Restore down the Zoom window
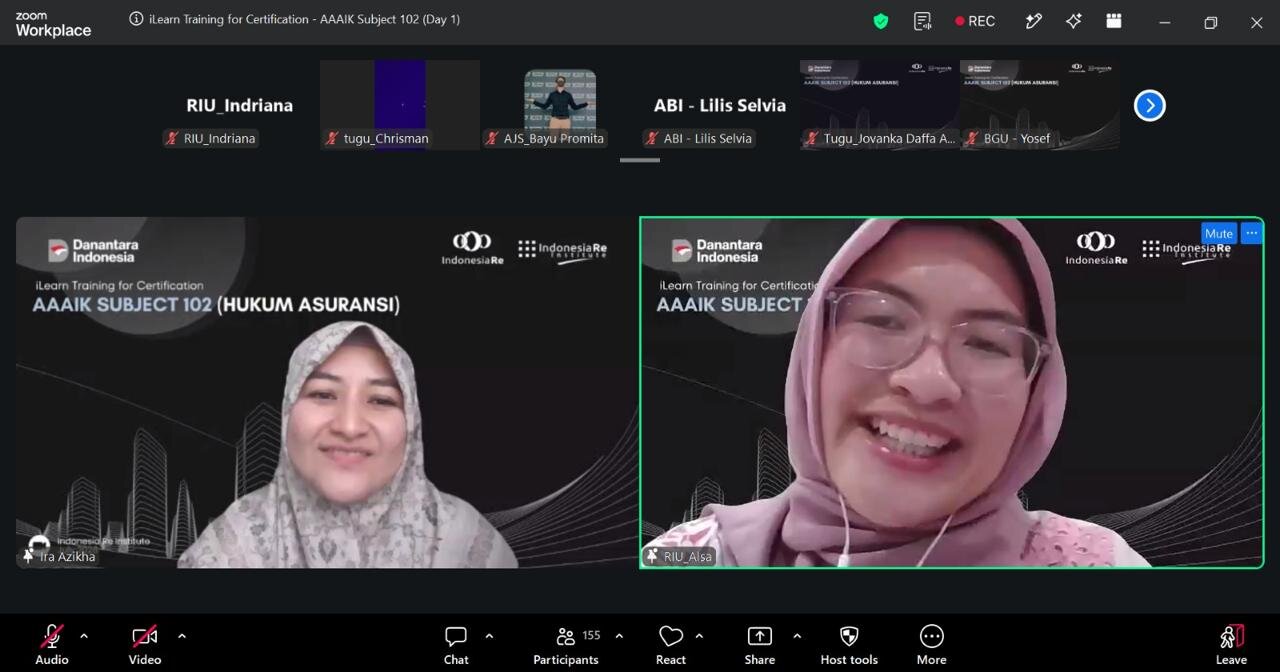 [x=1211, y=22]
